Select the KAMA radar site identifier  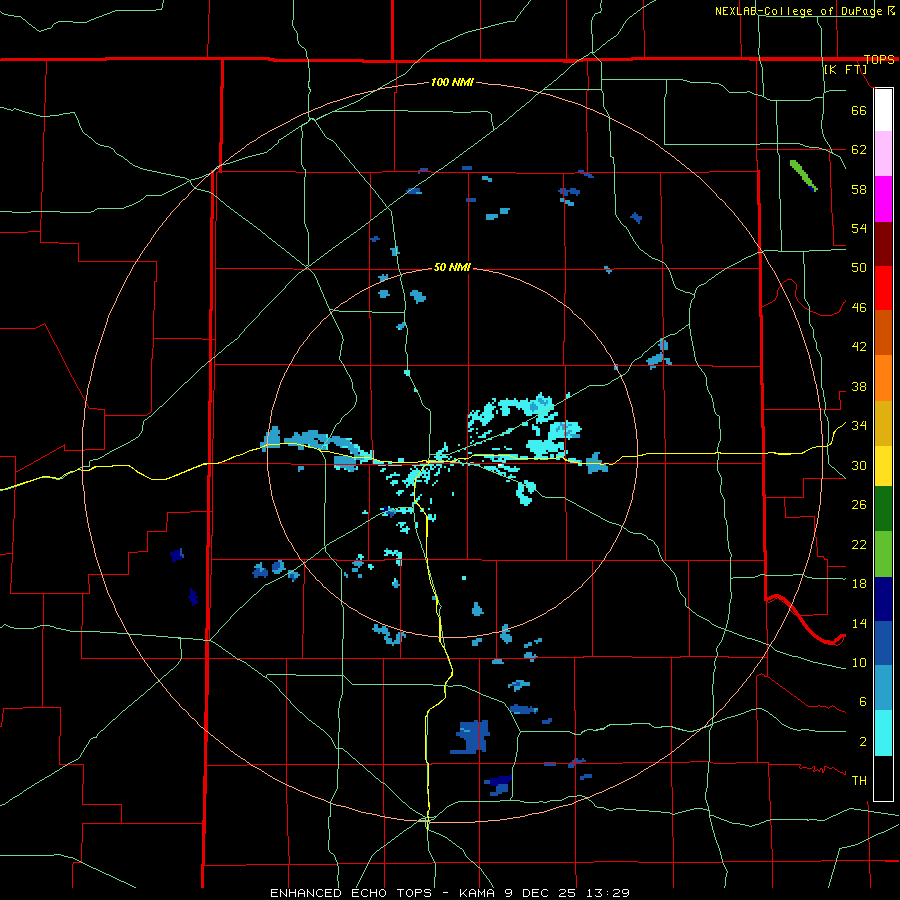tap(476, 893)
